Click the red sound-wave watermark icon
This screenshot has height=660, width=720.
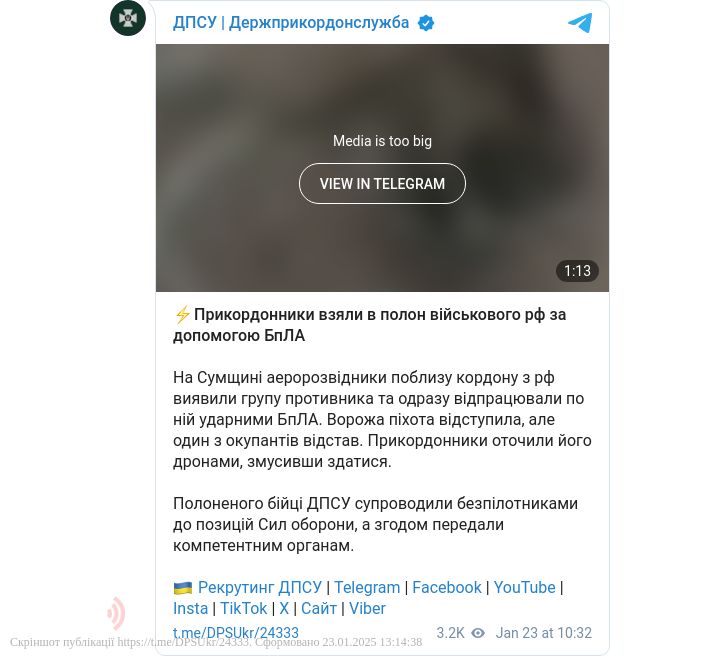coord(116,613)
